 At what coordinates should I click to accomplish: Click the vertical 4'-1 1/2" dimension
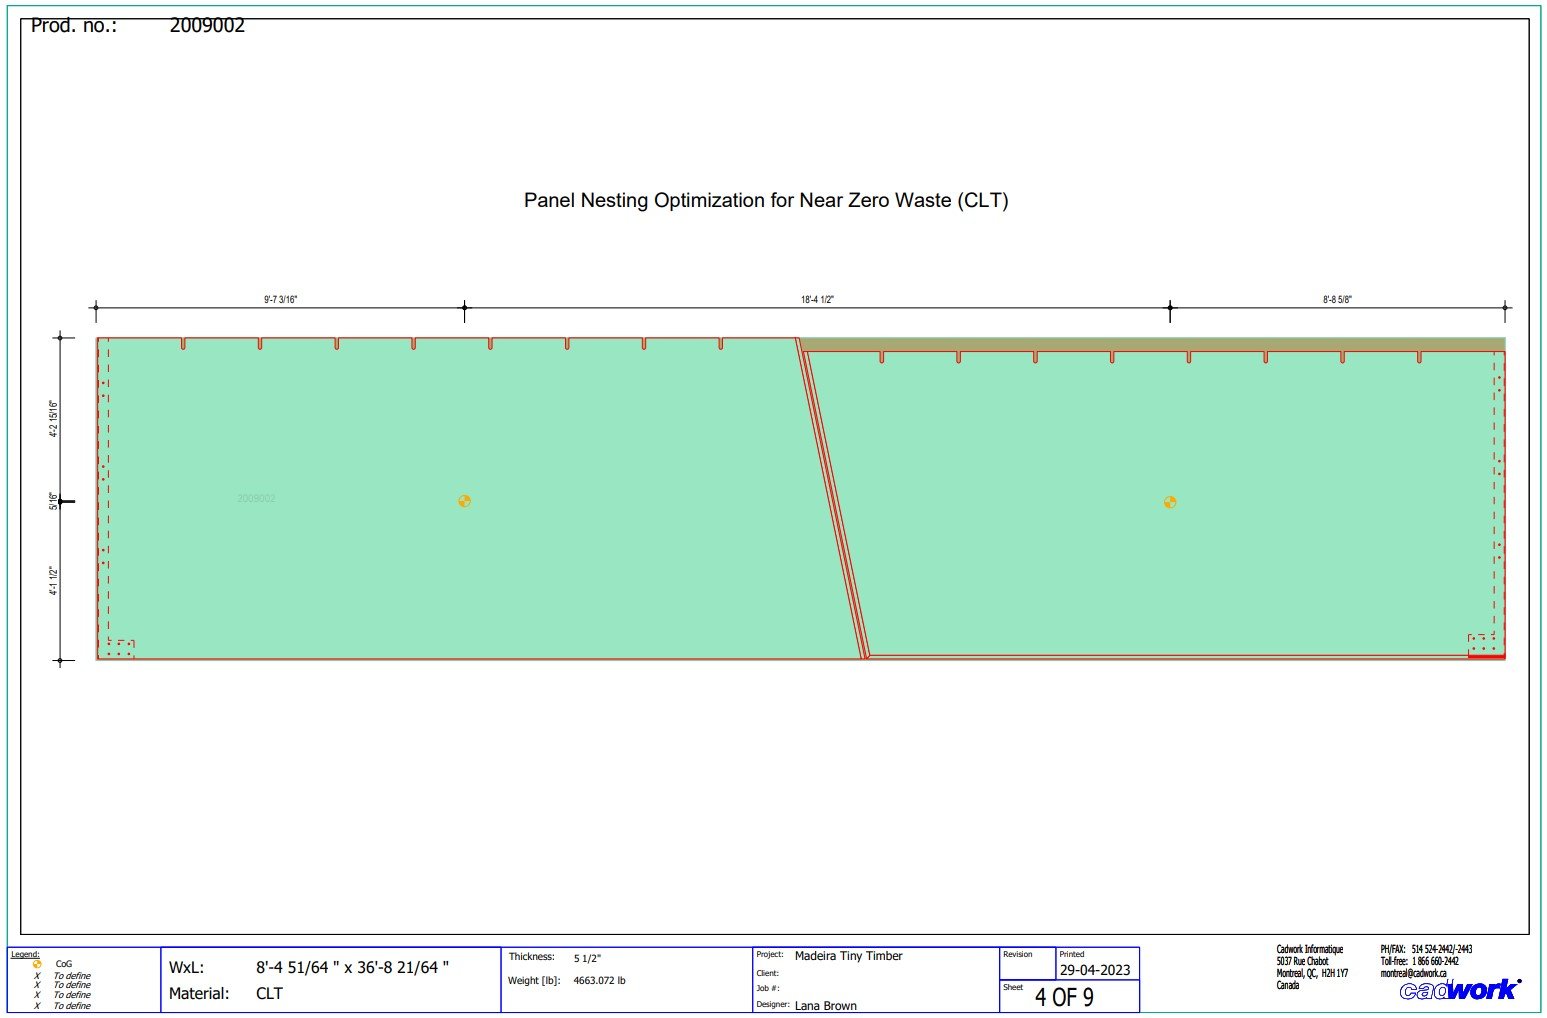tap(53, 581)
